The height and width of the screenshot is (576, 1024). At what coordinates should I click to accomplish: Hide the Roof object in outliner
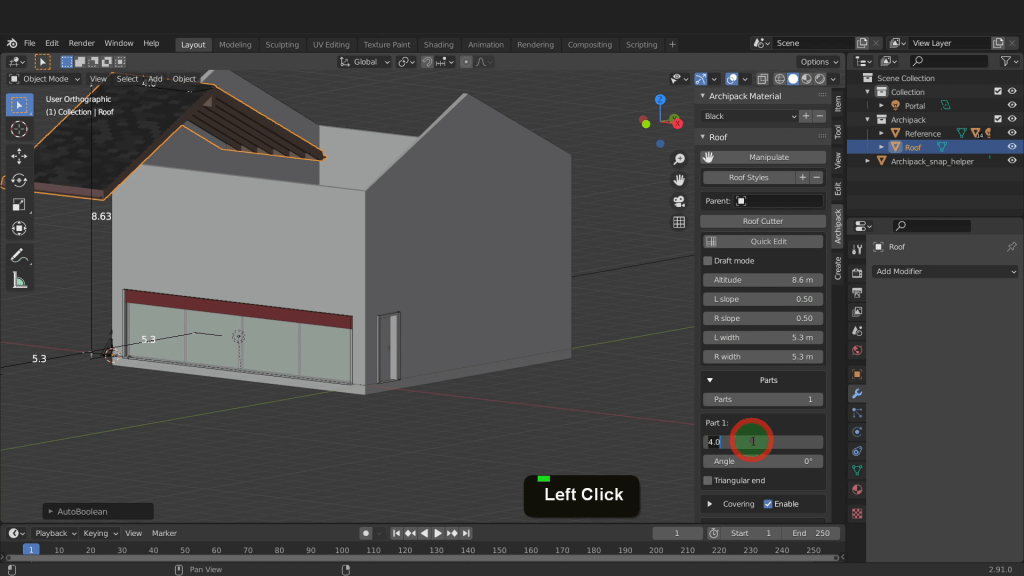pos(1012,147)
